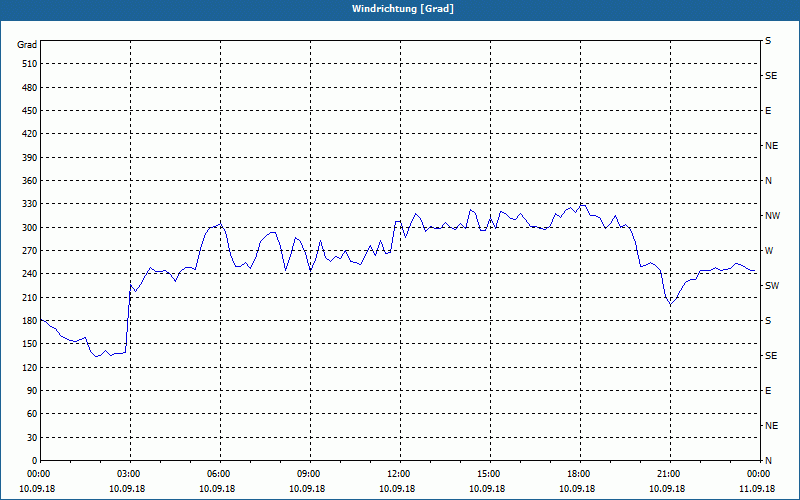Select the Grad unit label on the y-axis
The width and height of the screenshot is (800, 500).
pyautogui.click(x=27, y=45)
